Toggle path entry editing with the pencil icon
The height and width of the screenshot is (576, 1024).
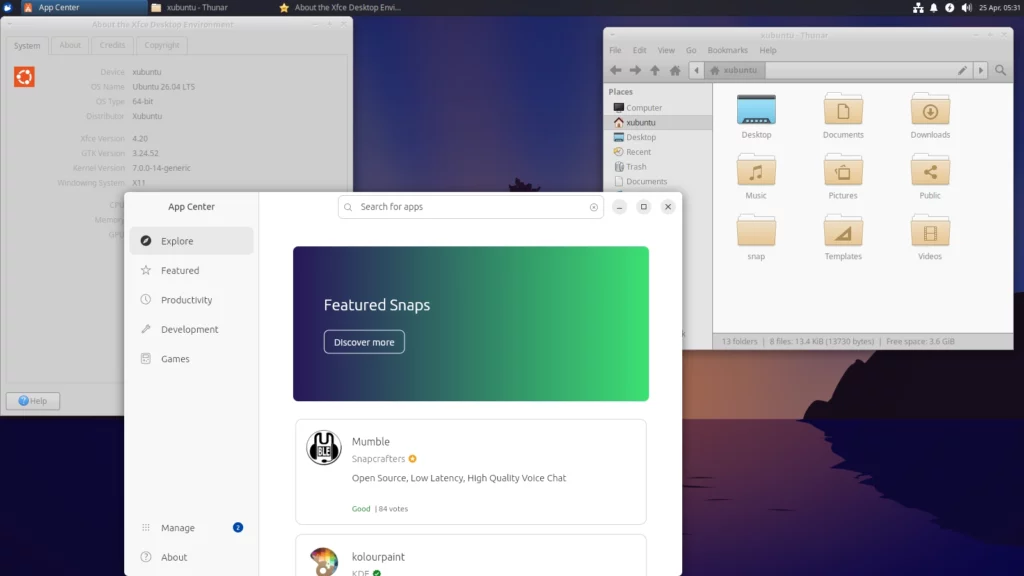coord(962,70)
